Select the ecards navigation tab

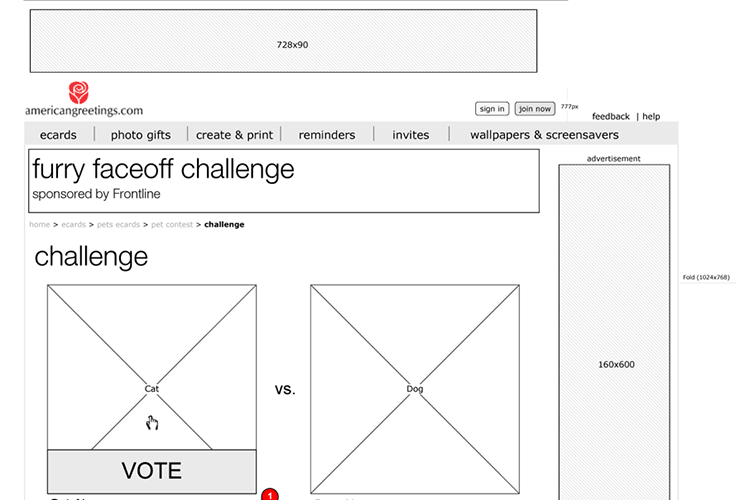point(58,135)
